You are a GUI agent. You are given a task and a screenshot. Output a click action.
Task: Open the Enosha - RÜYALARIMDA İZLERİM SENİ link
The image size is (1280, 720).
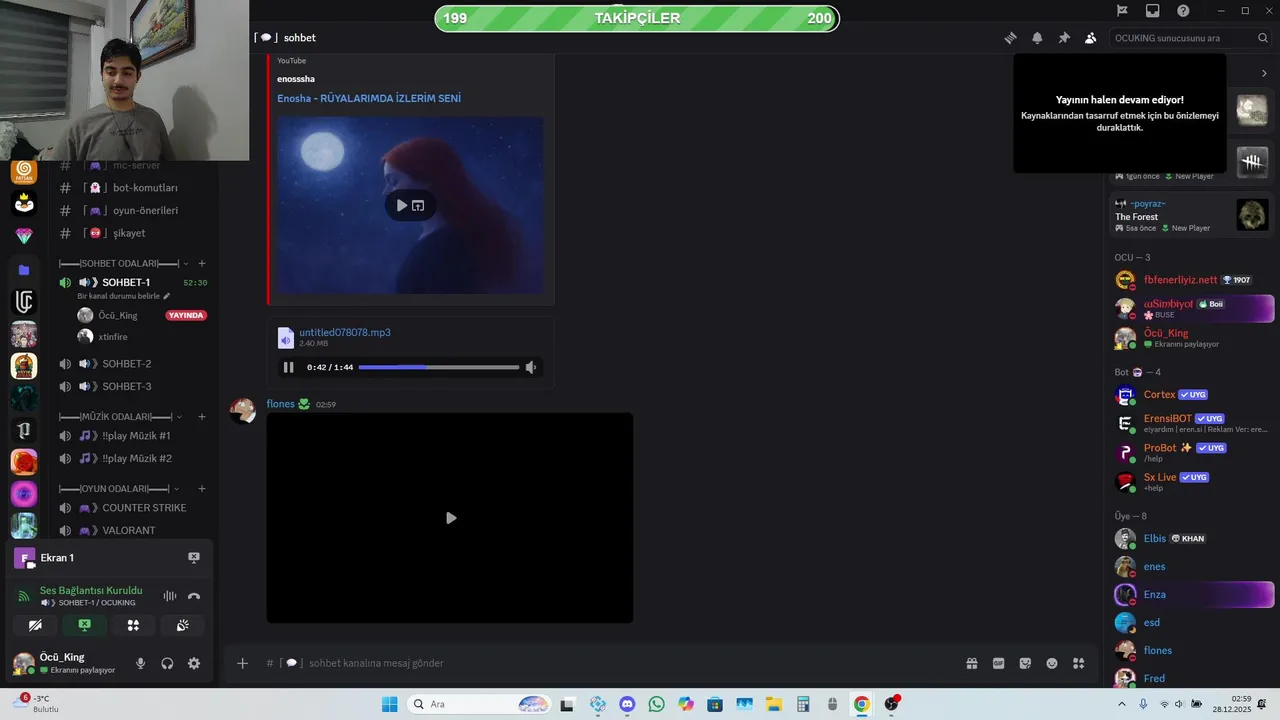tap(369, 98)
